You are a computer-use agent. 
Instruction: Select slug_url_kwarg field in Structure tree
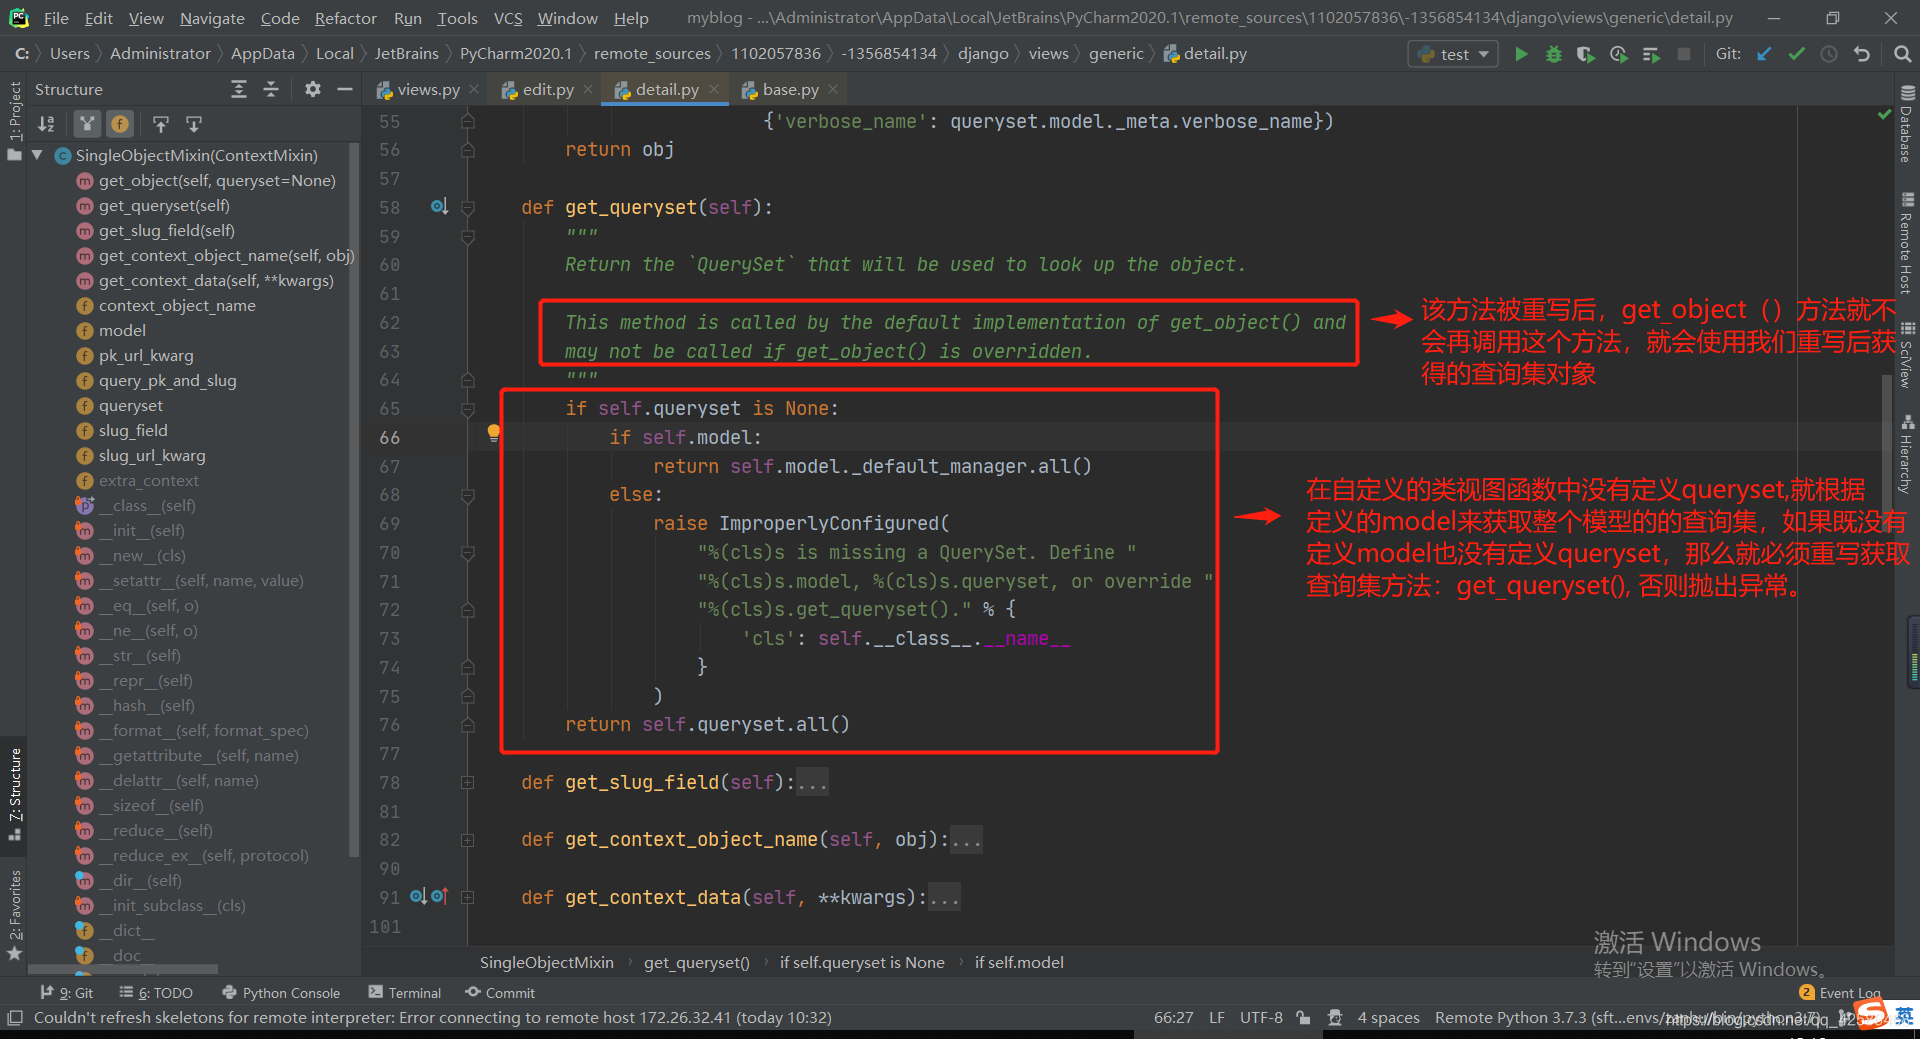[151, 455]
